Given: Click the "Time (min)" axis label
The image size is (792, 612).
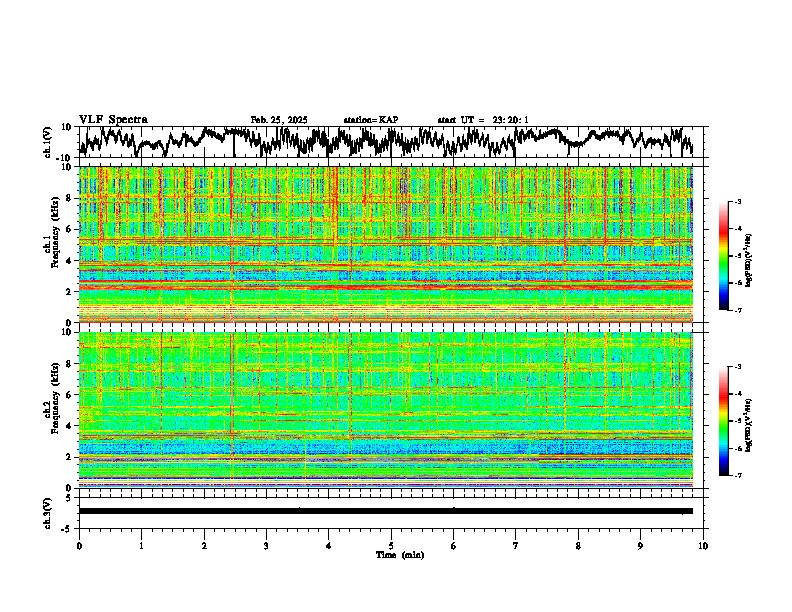Looking at the screenshot, I should pos(400,555).
